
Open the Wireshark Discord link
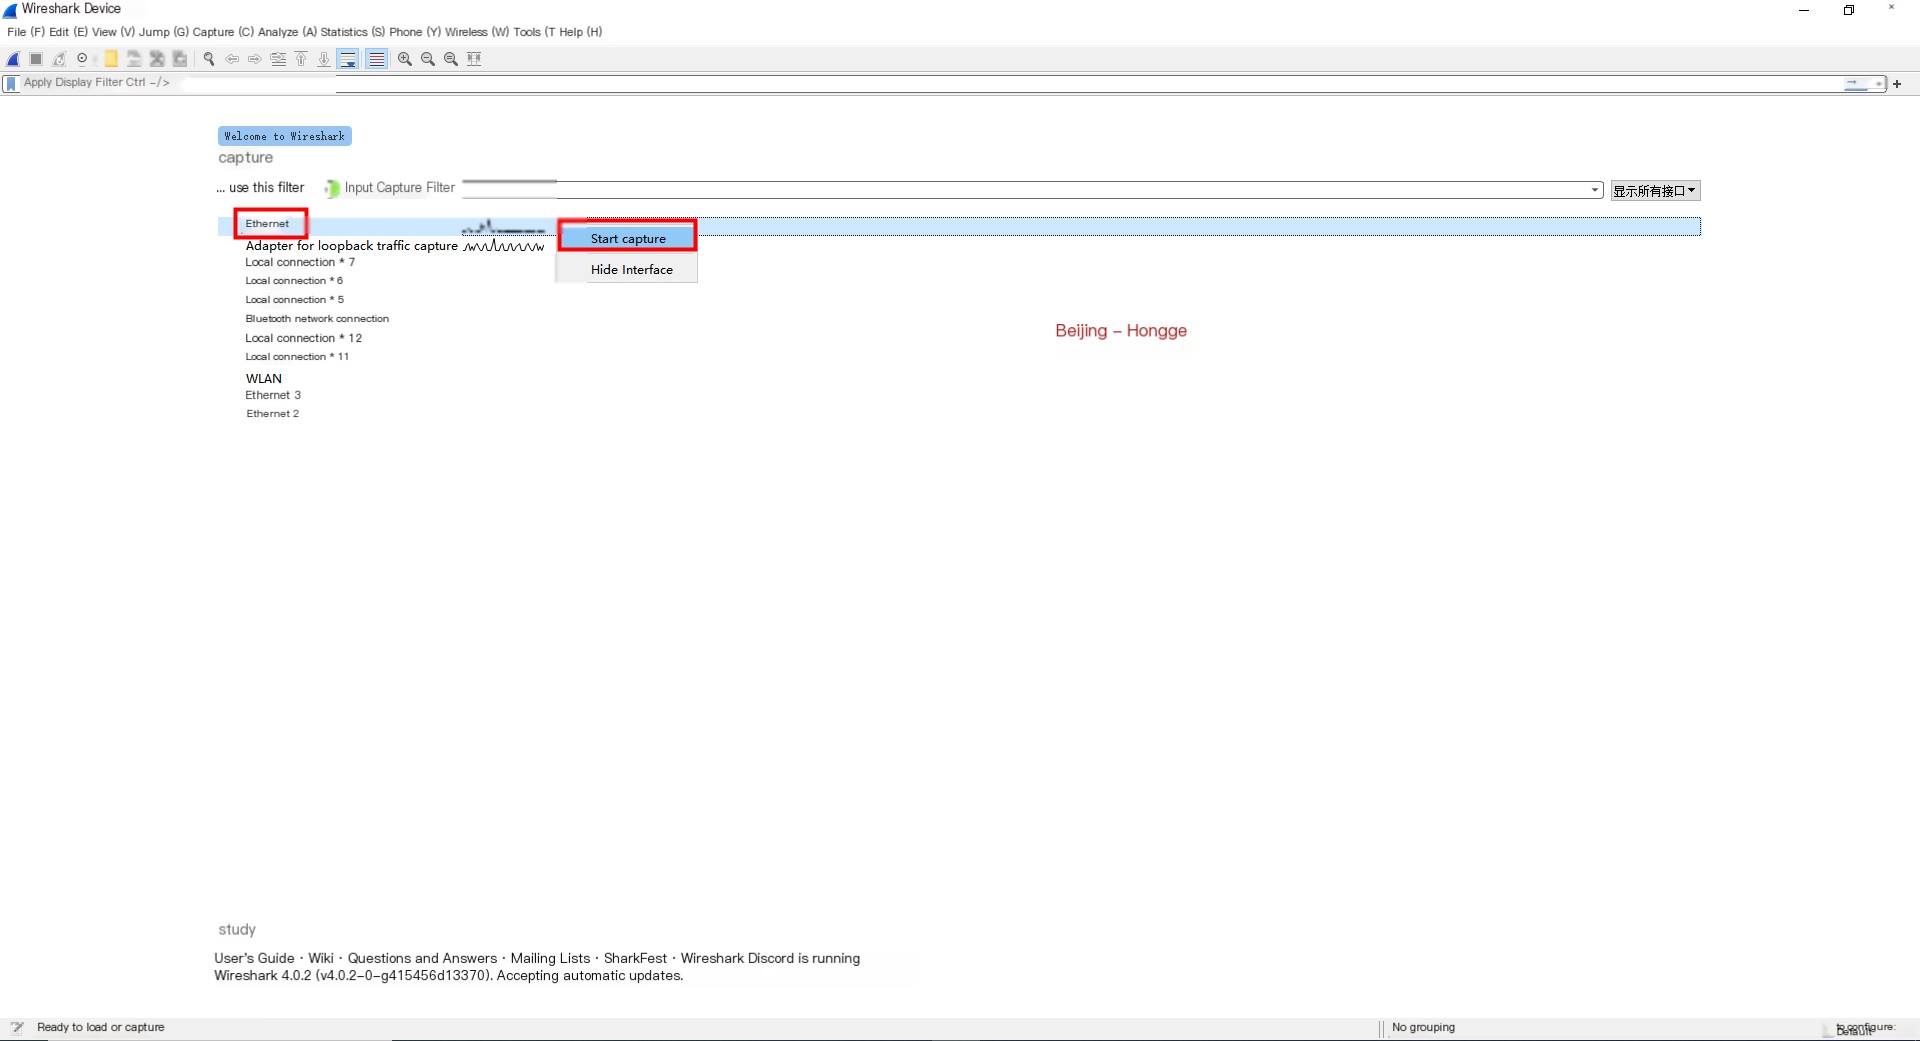[x=737, y=958]
